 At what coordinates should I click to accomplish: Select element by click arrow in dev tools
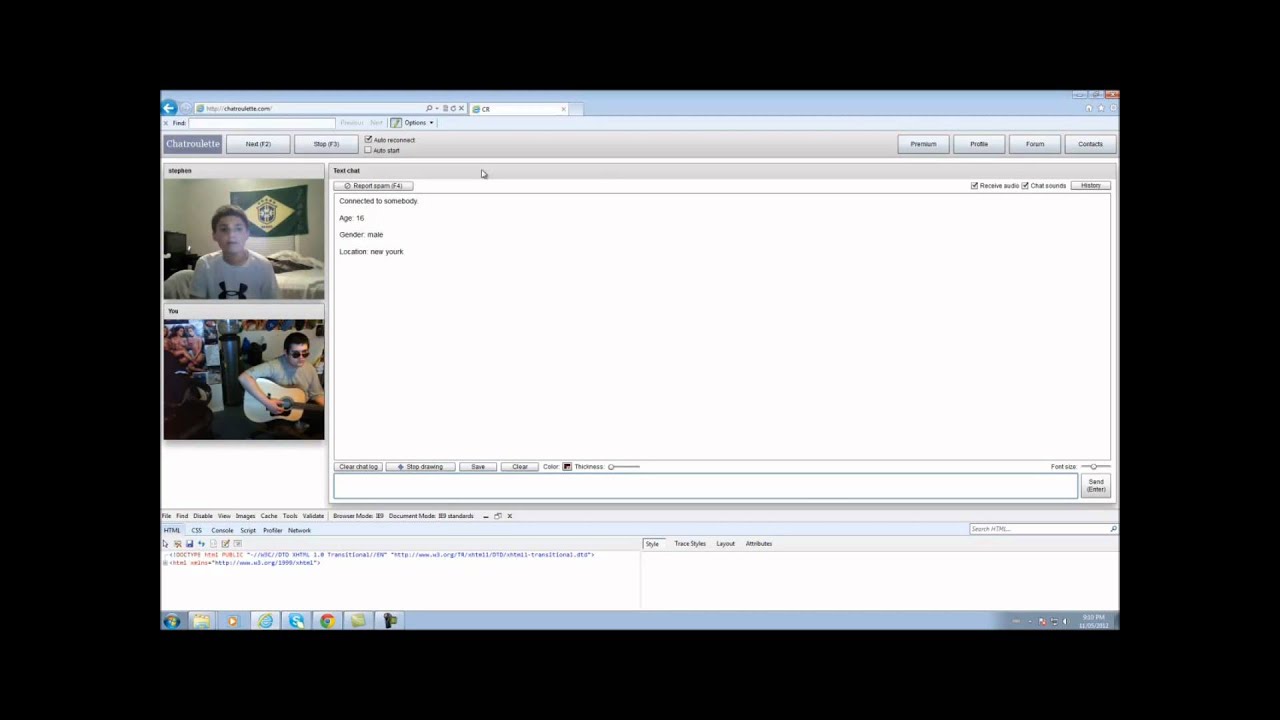click(165, 543)
